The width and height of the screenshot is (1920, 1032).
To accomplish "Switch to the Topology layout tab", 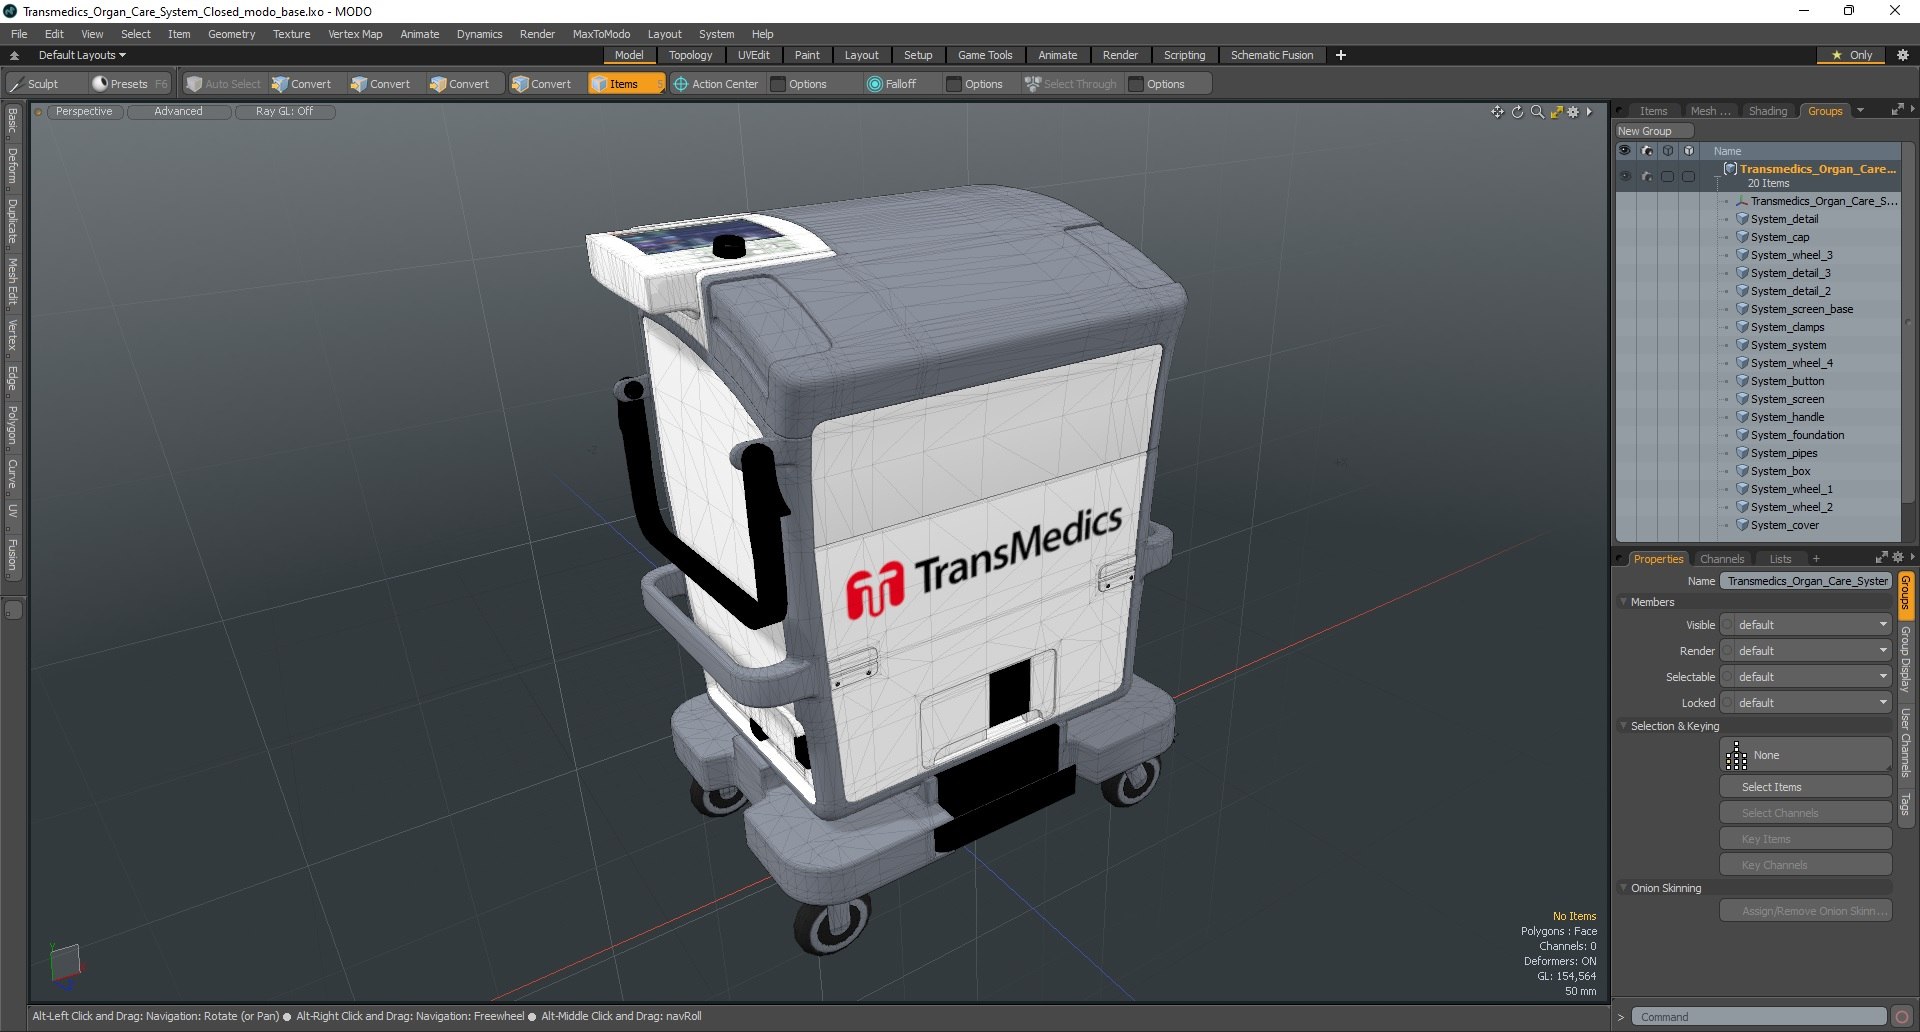I will [690, 55].
